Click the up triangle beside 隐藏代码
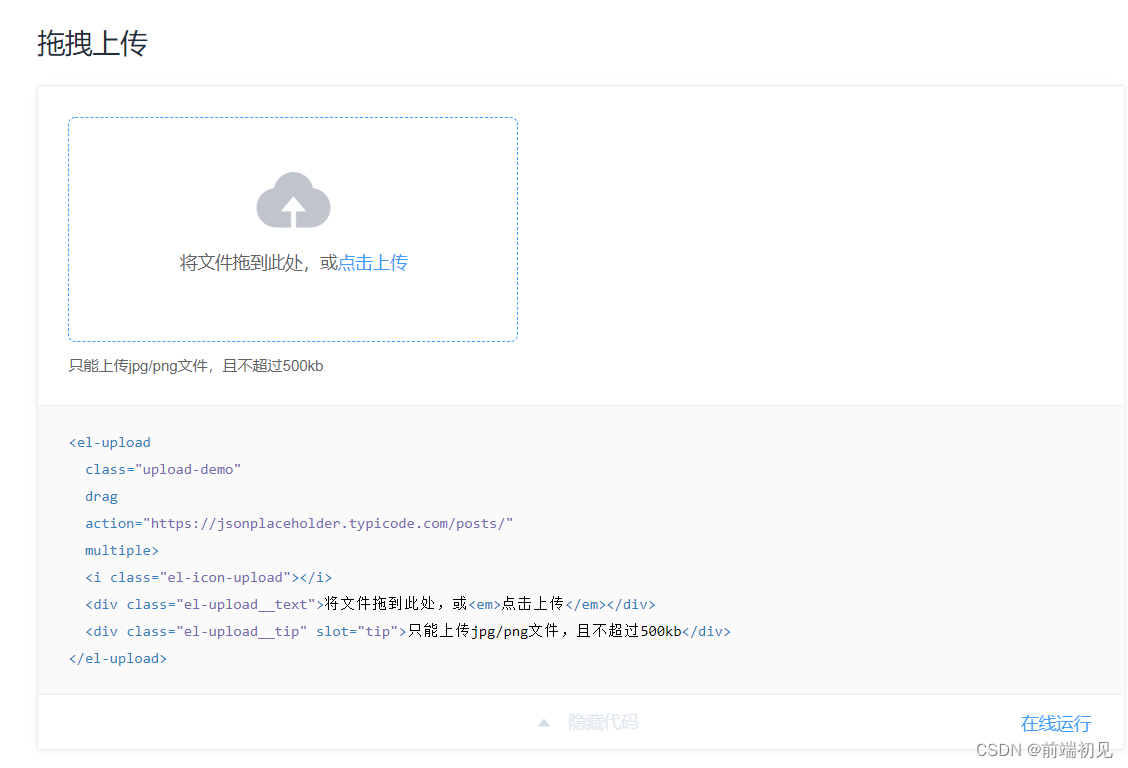This screenshot has height=768, width=1128. (543, 722)
